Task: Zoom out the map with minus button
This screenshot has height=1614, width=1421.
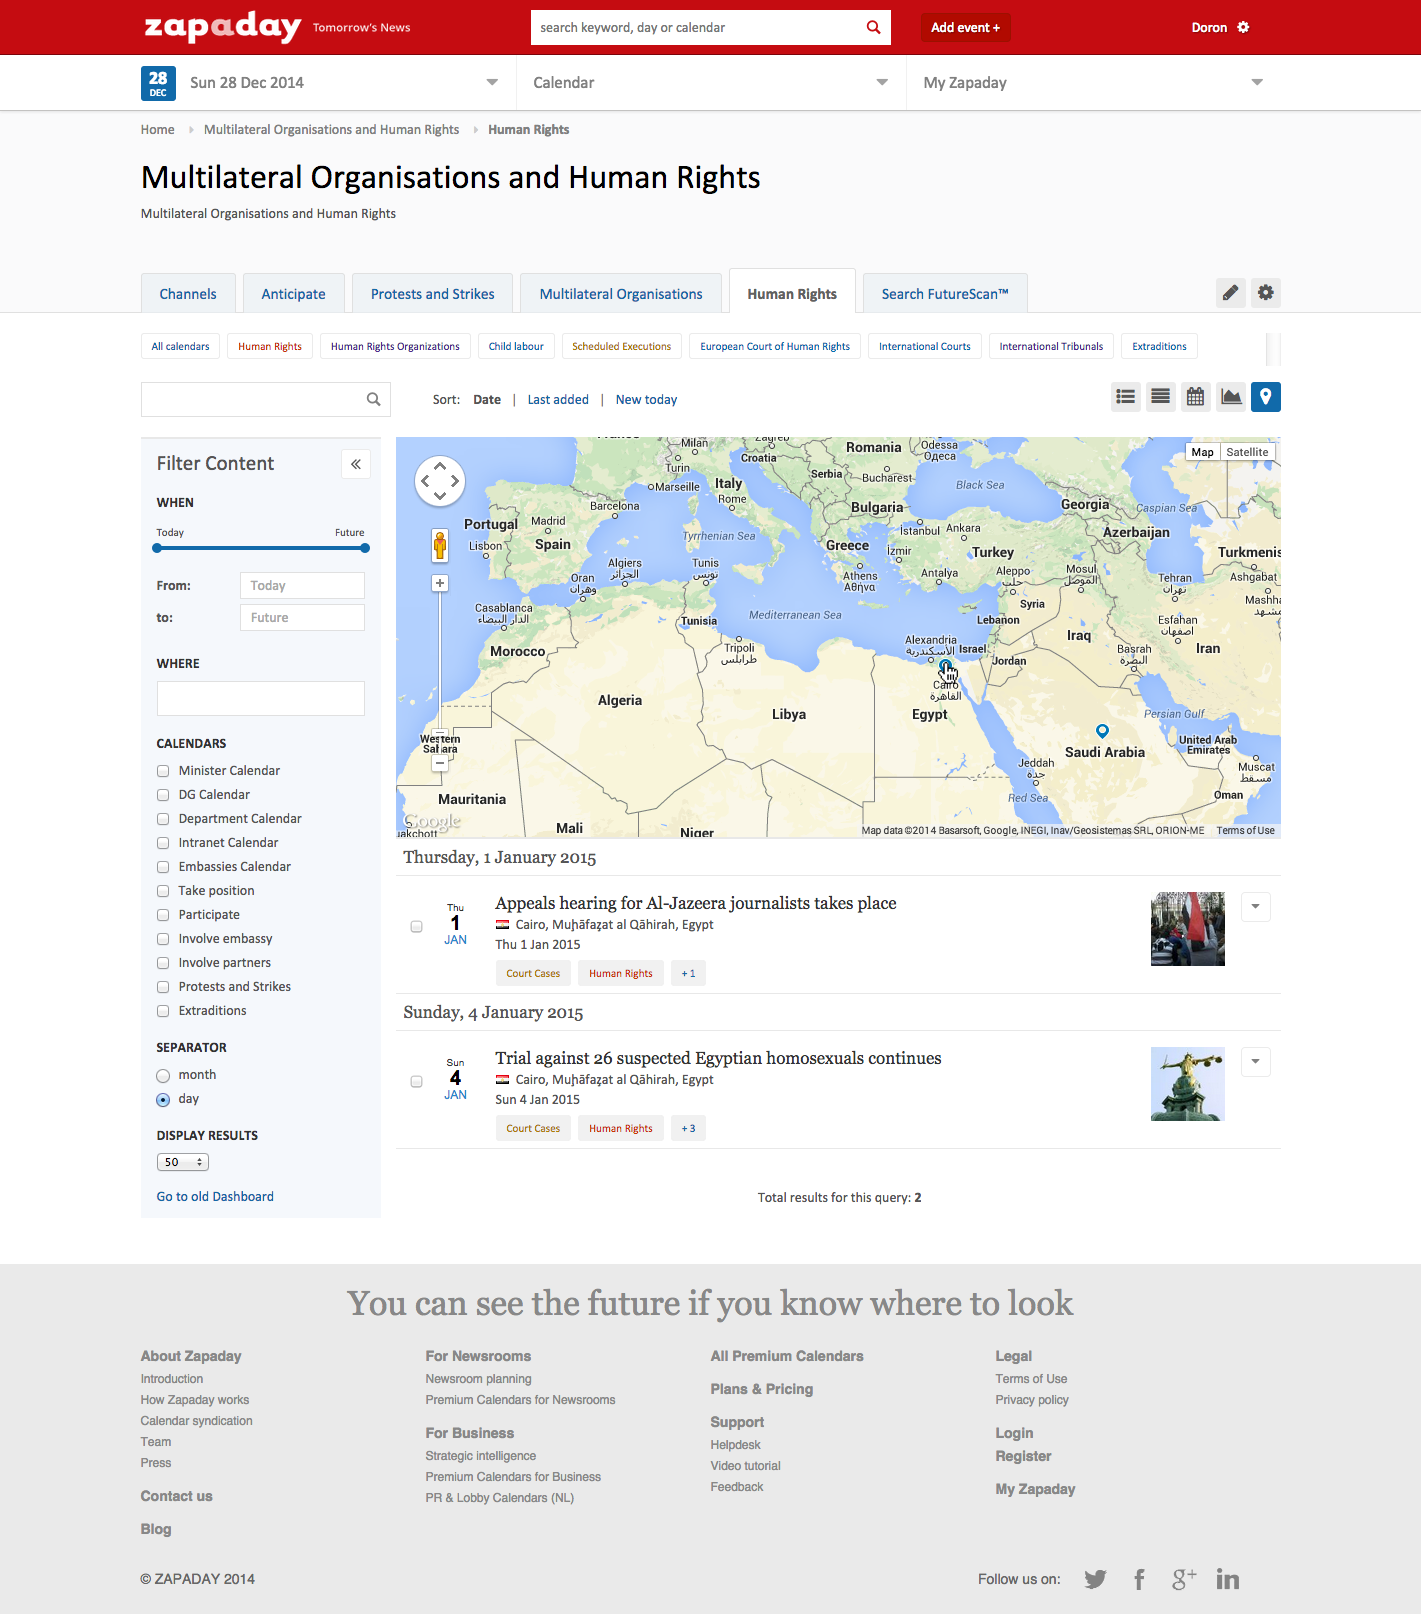Action: tap(440, 763)
